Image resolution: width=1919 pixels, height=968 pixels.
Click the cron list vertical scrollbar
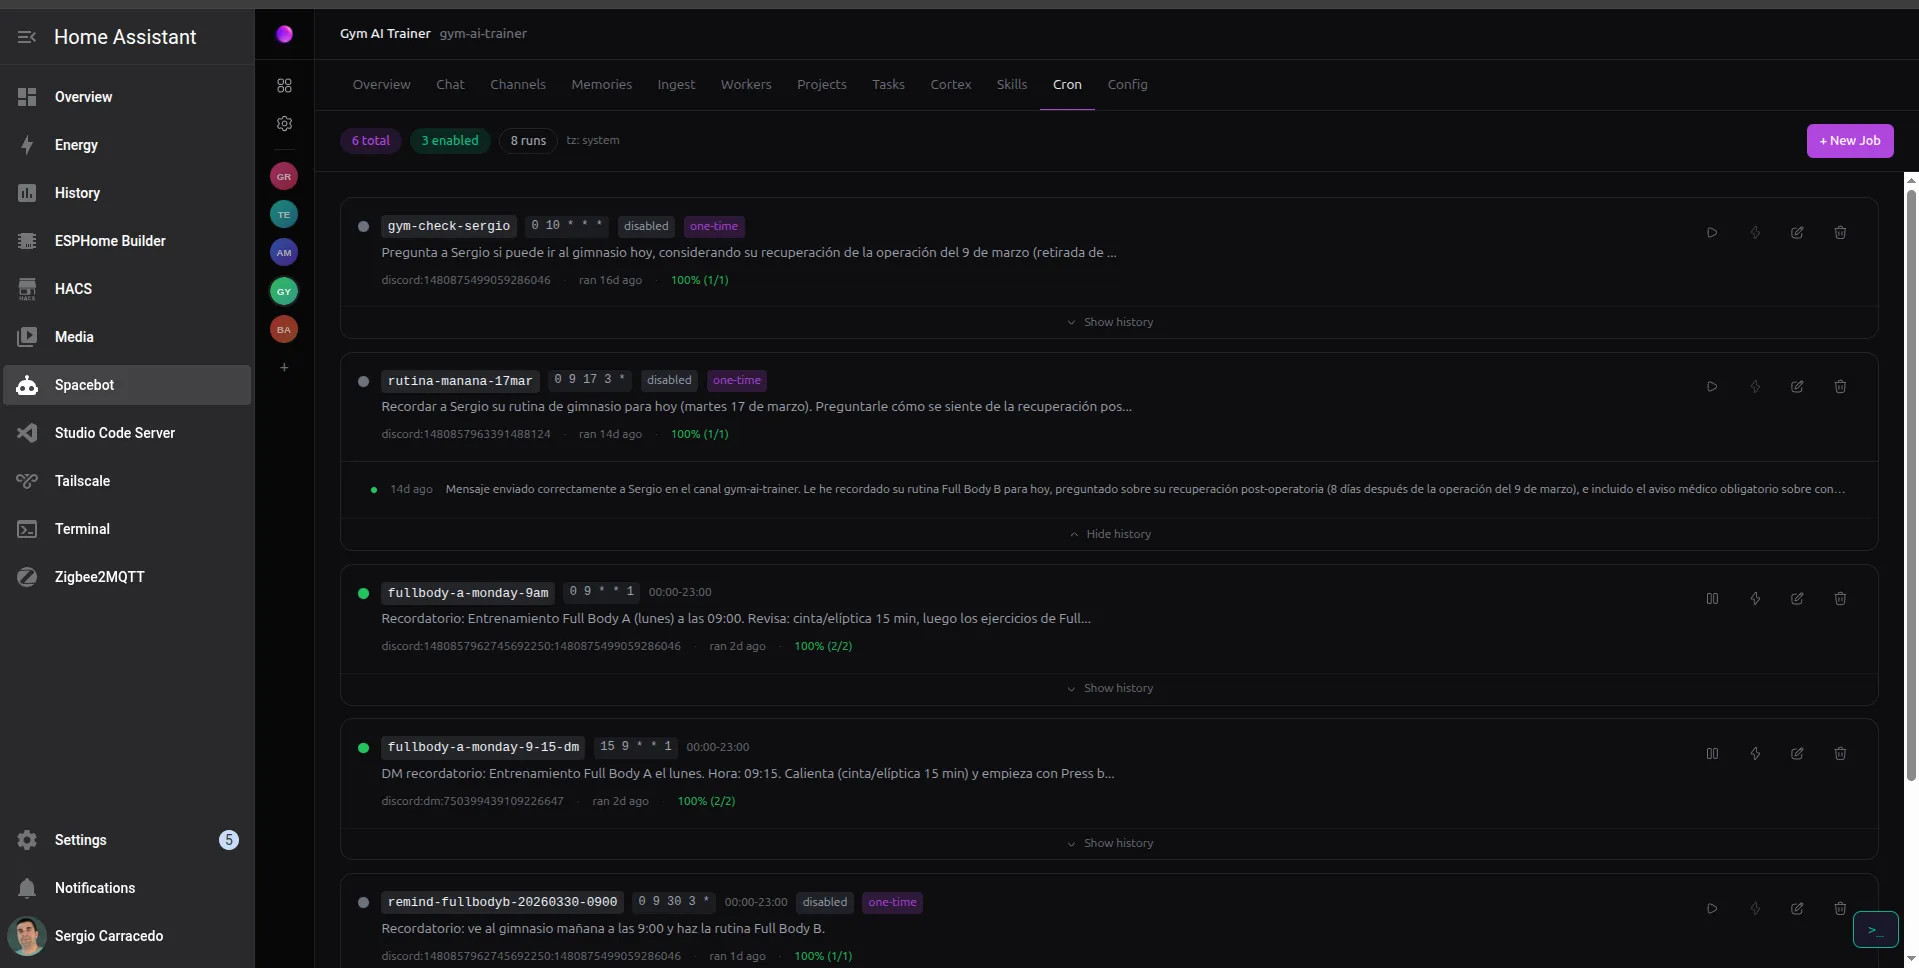click(1911, 480)
